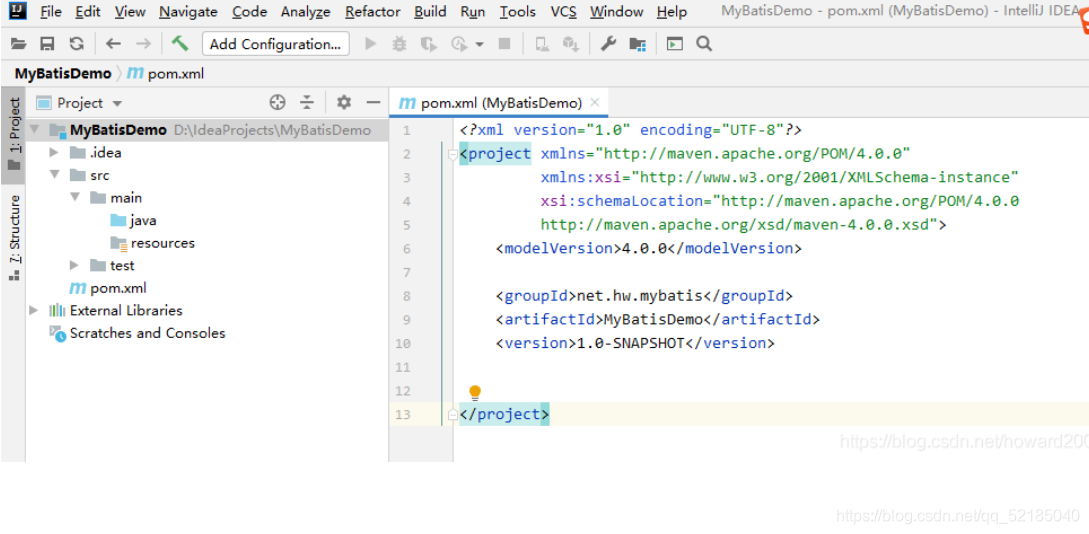The width and height of the screenshot is (1089, 534).
Task: Click Locate in Project crosshair icon
Action: tap(278, 103)
